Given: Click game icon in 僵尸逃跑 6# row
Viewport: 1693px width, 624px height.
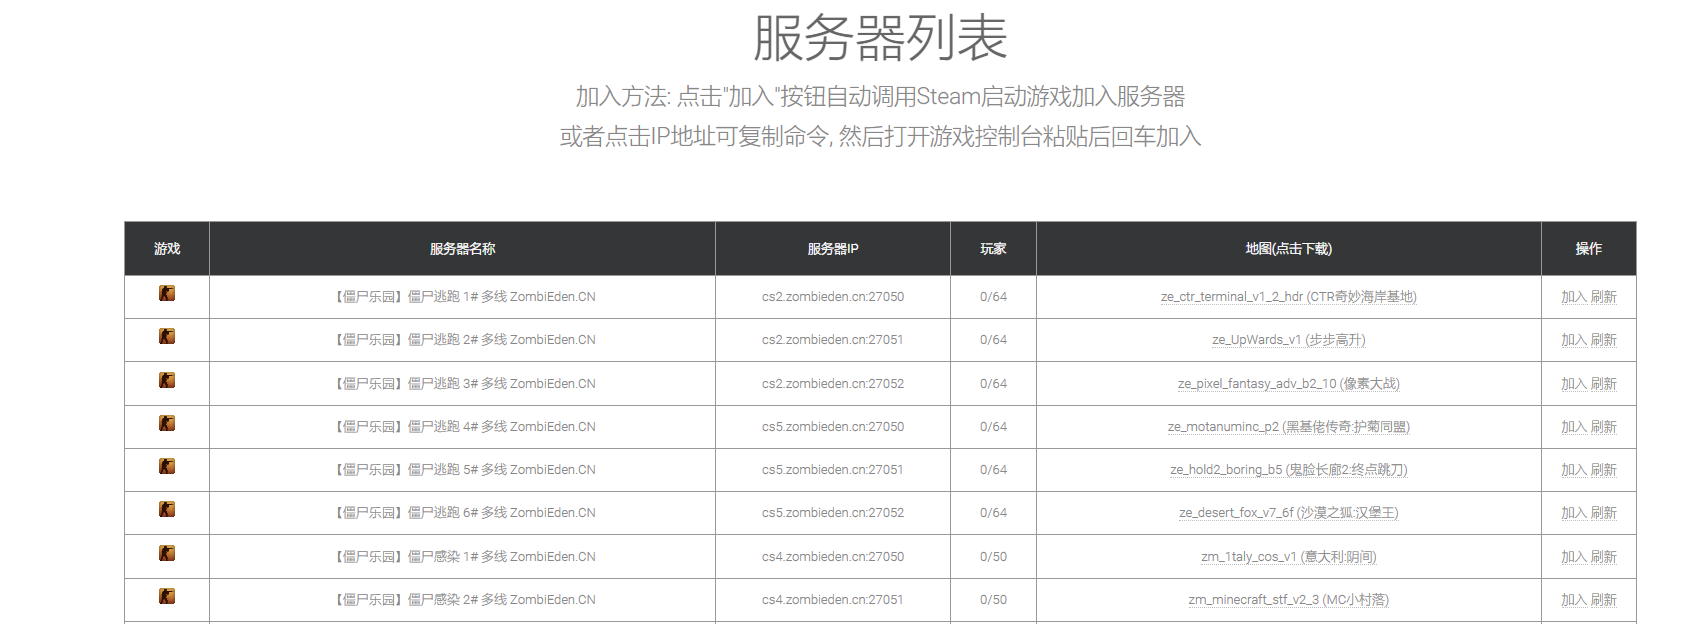Looking at the screenshot, I should click(x=167, y=509).
